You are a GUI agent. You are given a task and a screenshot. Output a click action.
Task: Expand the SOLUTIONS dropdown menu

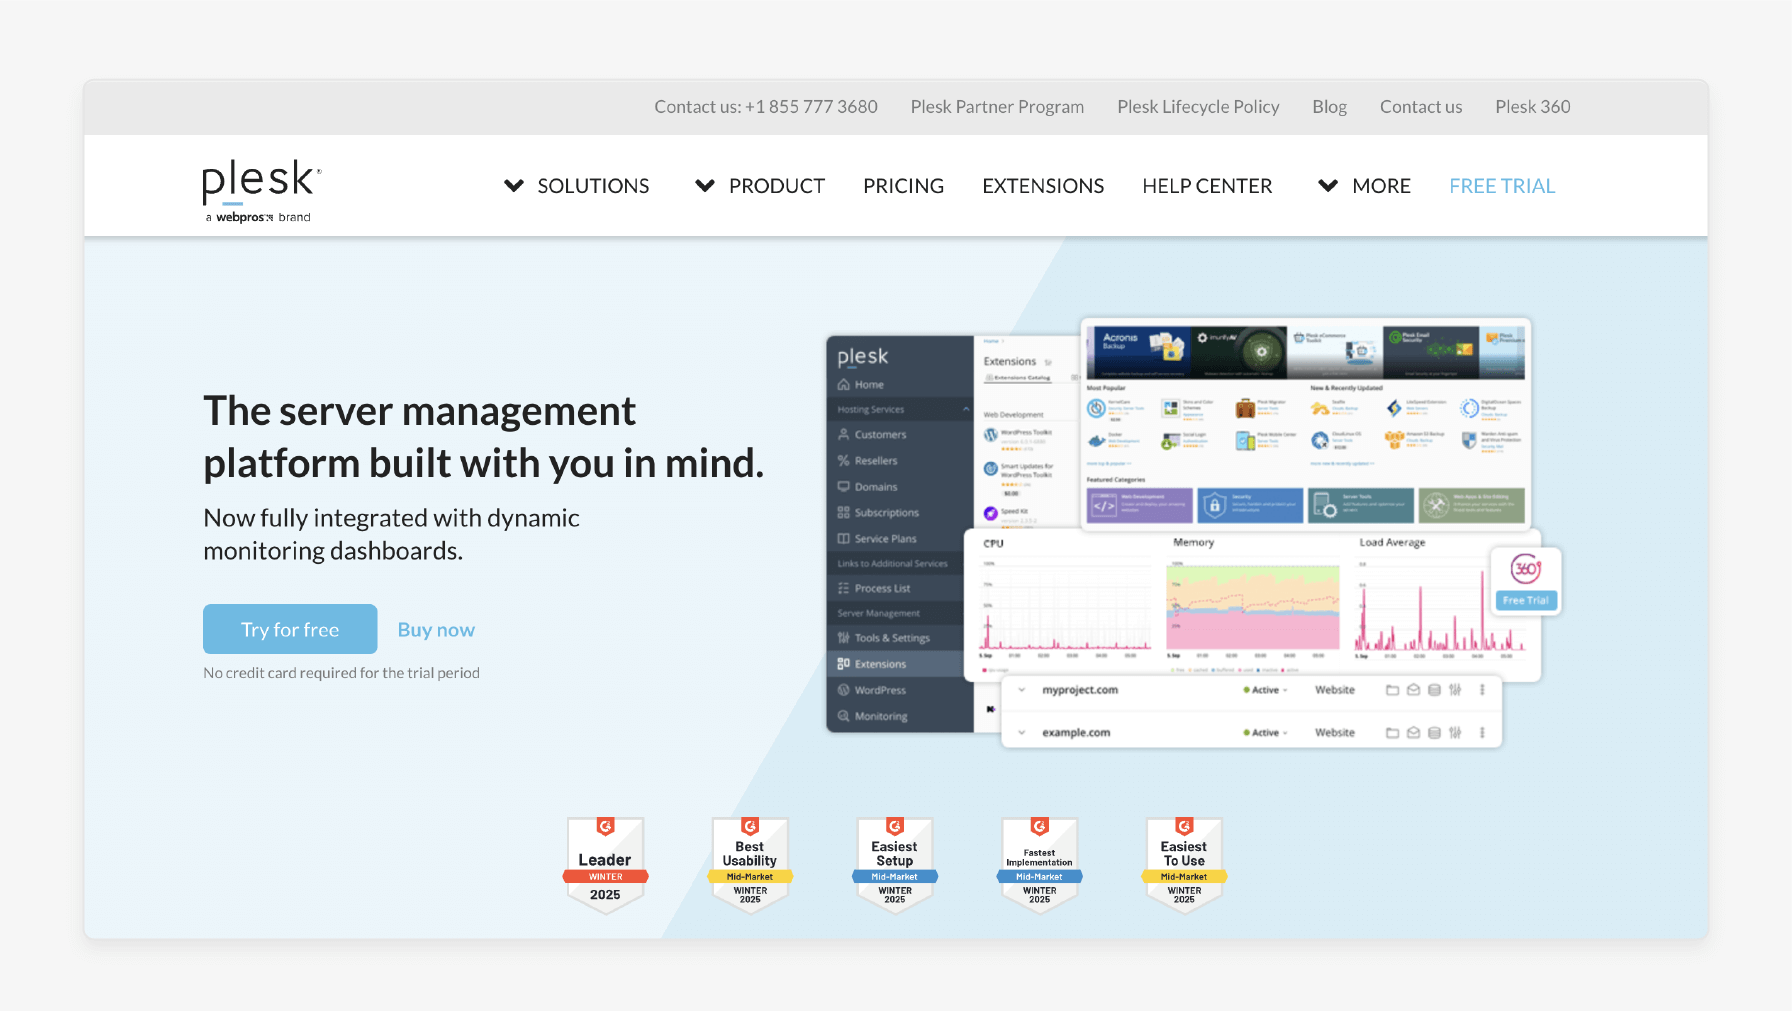point(577,186)
